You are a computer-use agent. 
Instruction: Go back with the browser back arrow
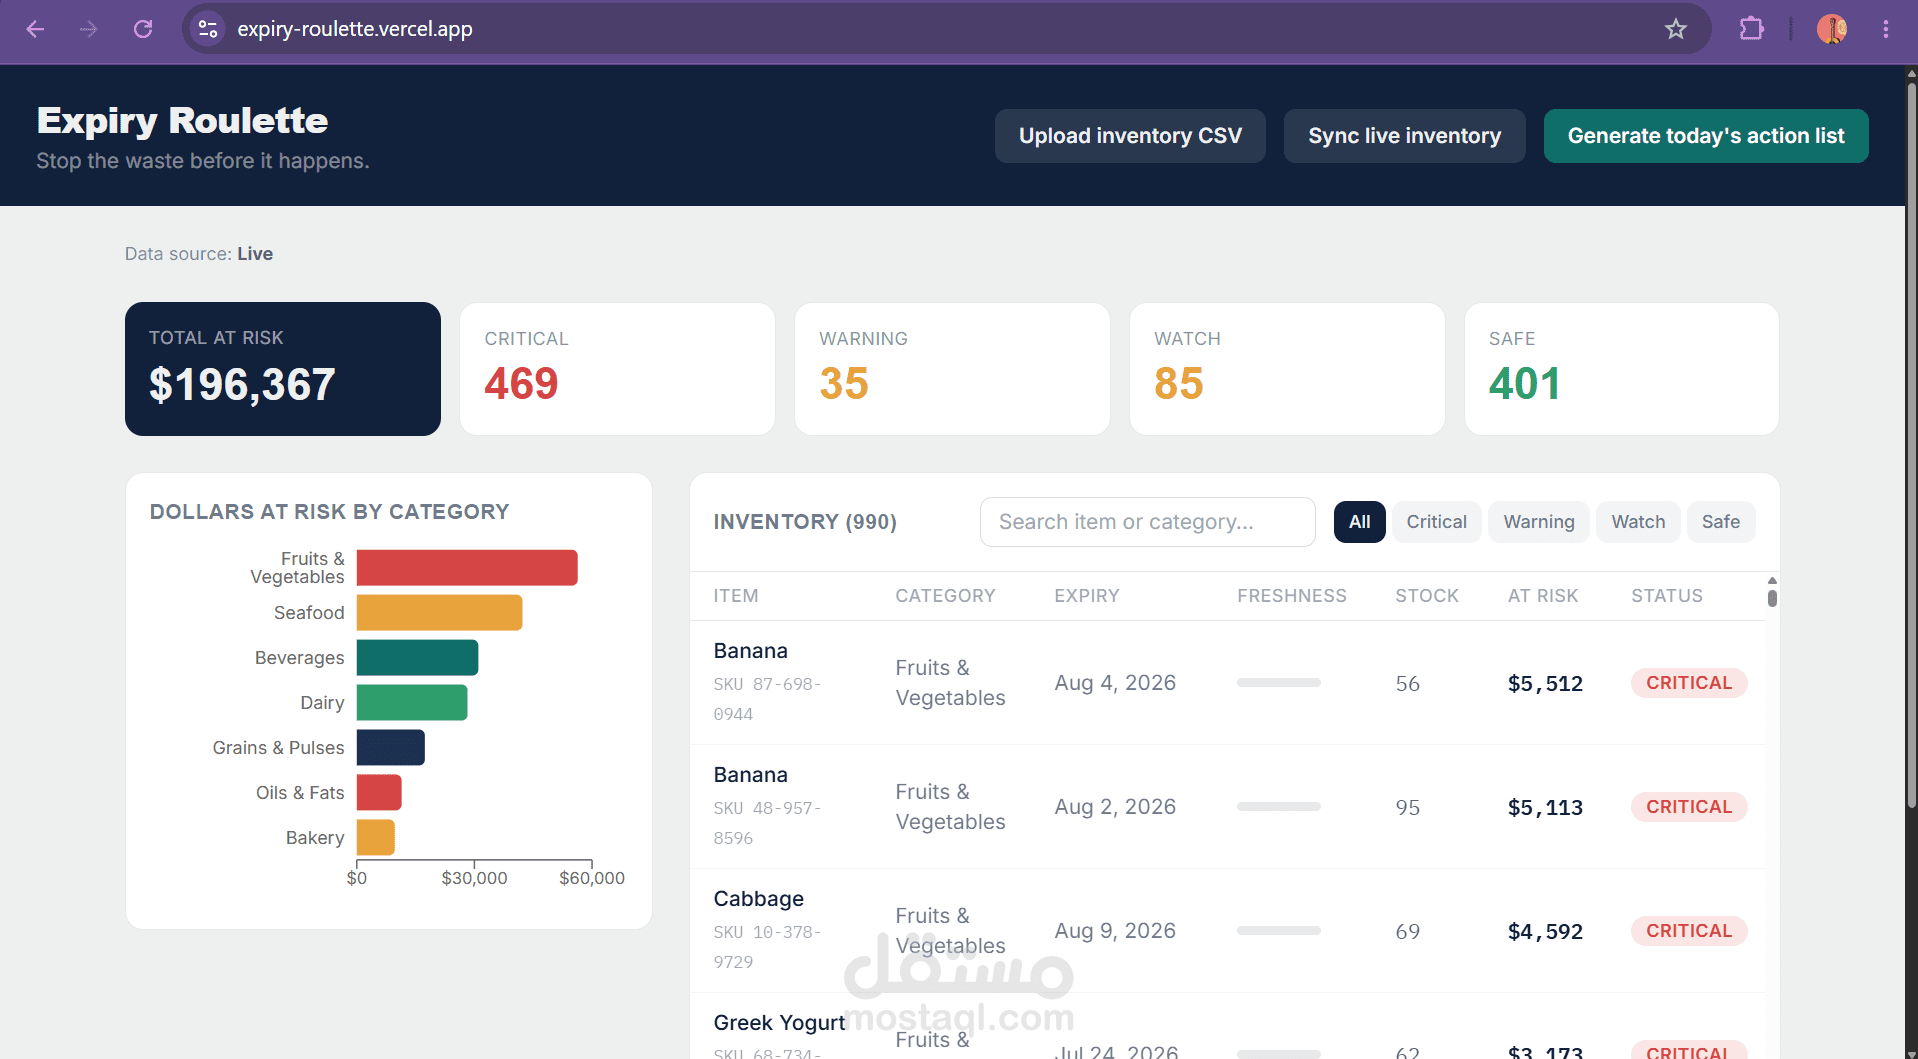pos(35,29)
